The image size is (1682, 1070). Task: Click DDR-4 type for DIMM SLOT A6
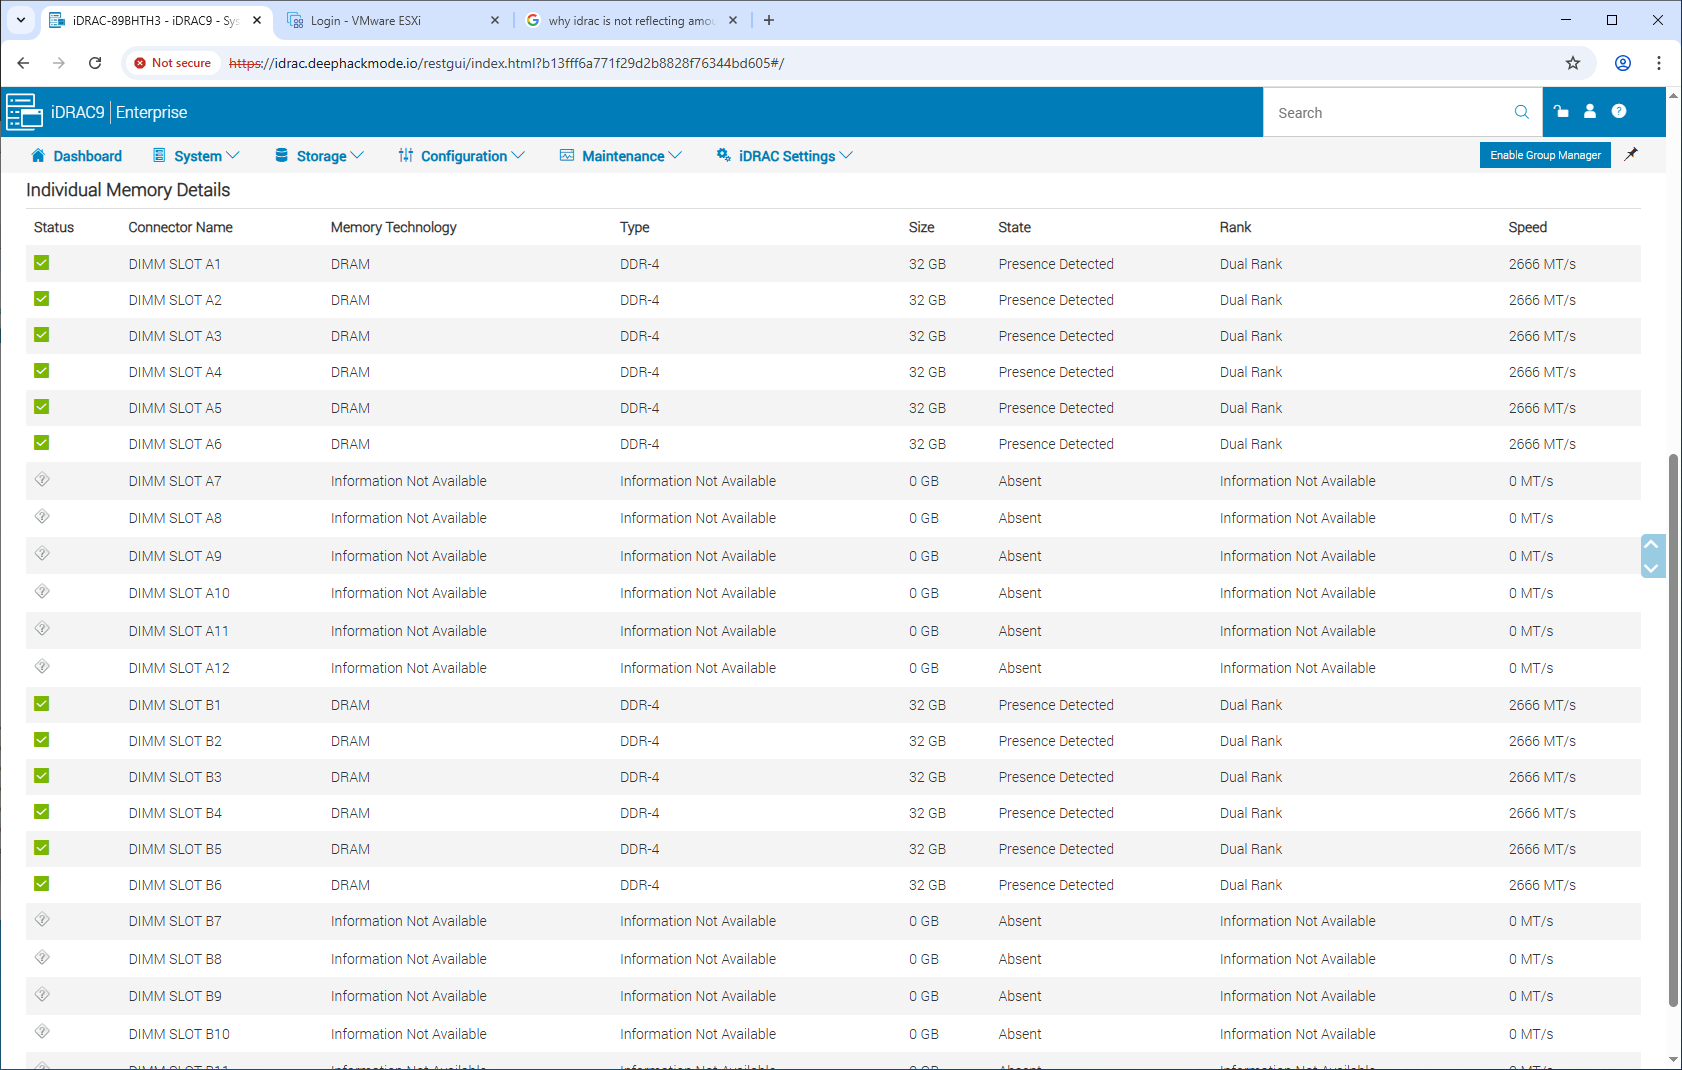tap(639, 444)
